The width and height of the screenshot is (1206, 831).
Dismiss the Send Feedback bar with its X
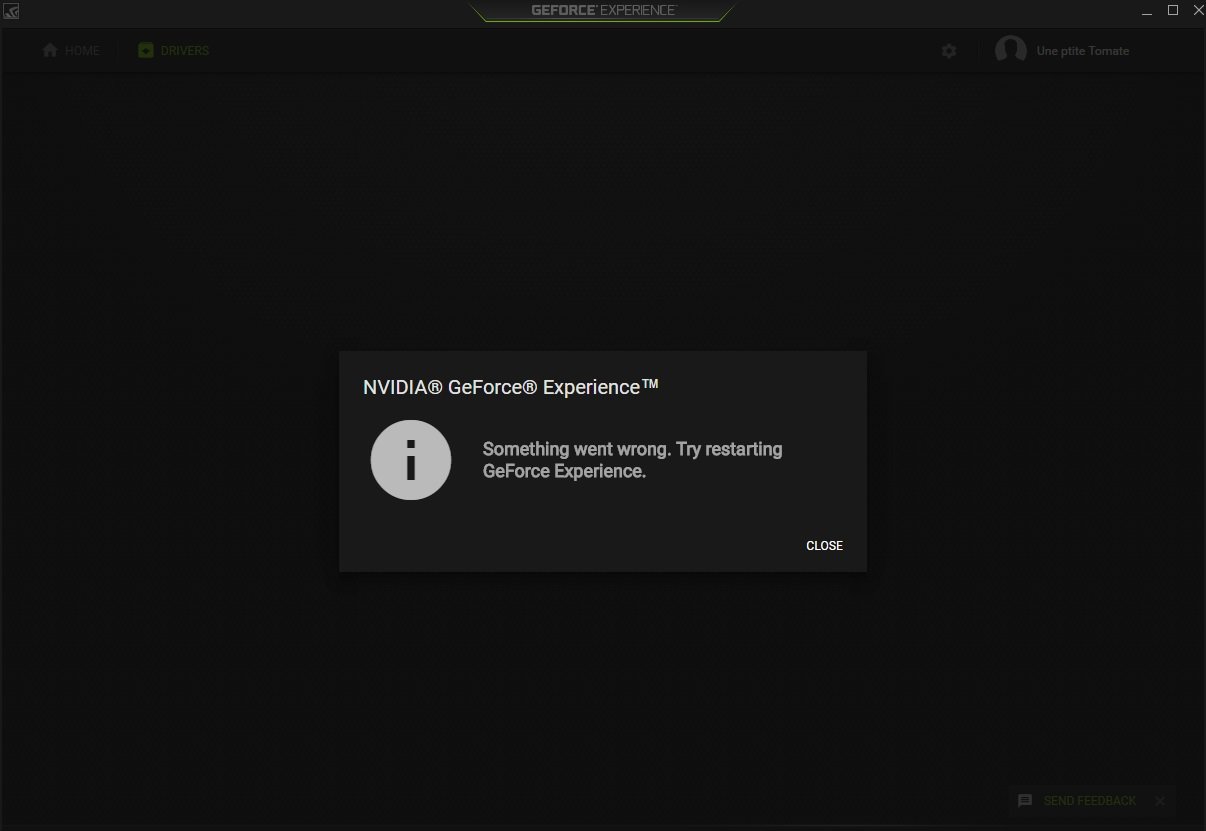(1160, 801)
